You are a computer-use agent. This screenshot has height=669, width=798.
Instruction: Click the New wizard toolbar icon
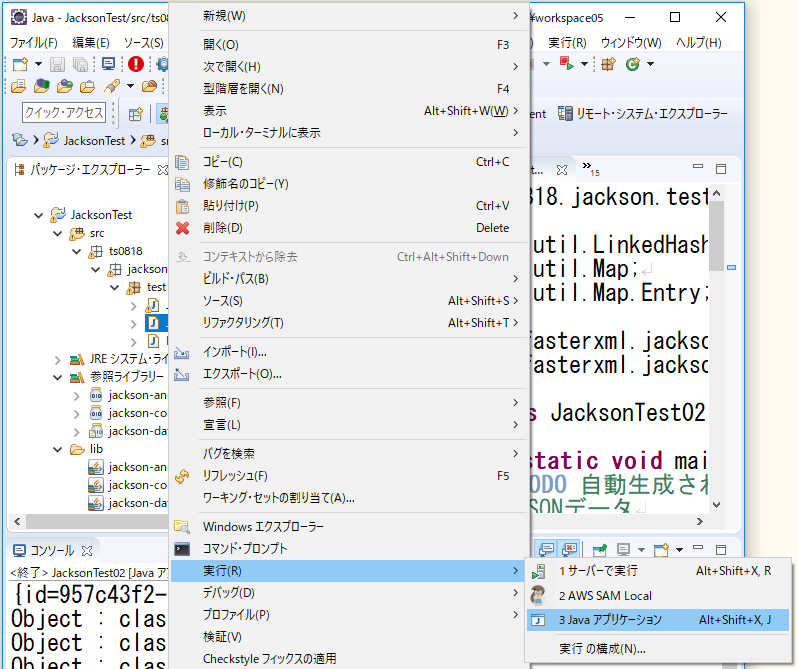[20, 64]
